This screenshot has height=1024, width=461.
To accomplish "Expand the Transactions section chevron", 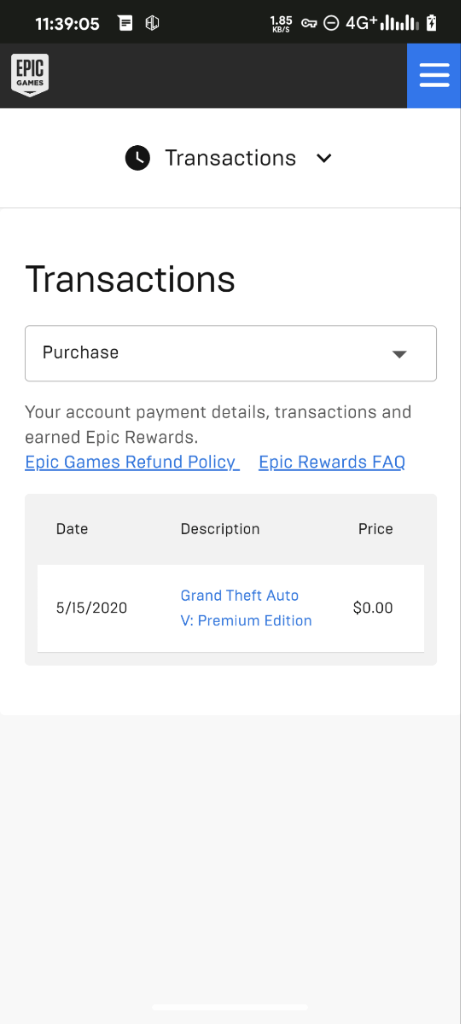I will (x=324, y=158).
